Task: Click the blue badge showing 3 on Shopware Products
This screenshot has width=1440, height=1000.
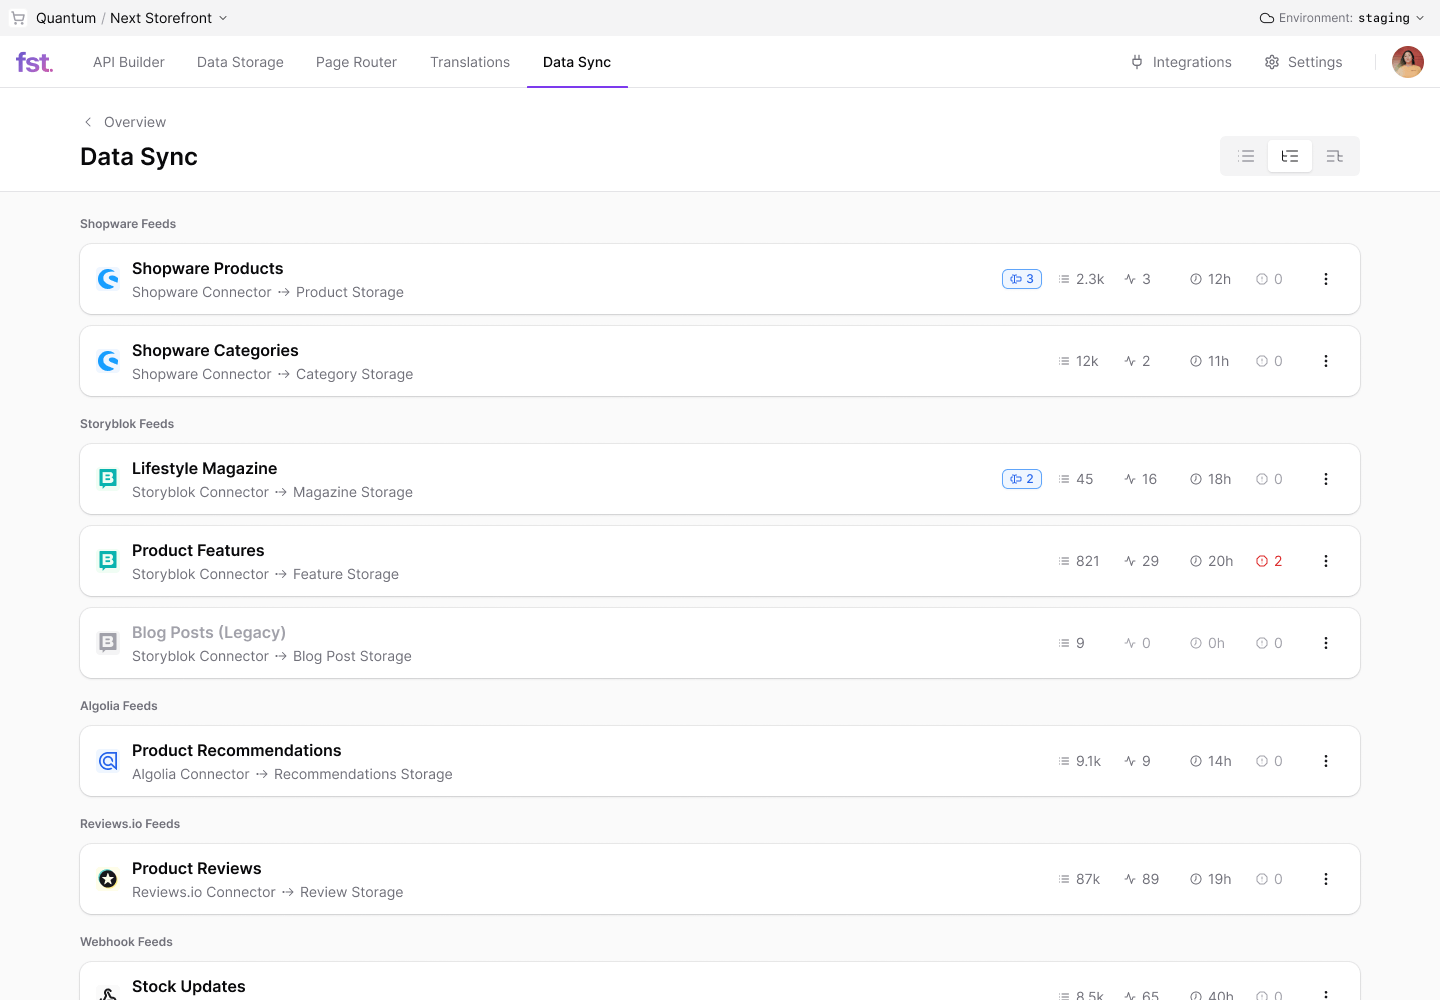Action: (x=1022, y=279)
